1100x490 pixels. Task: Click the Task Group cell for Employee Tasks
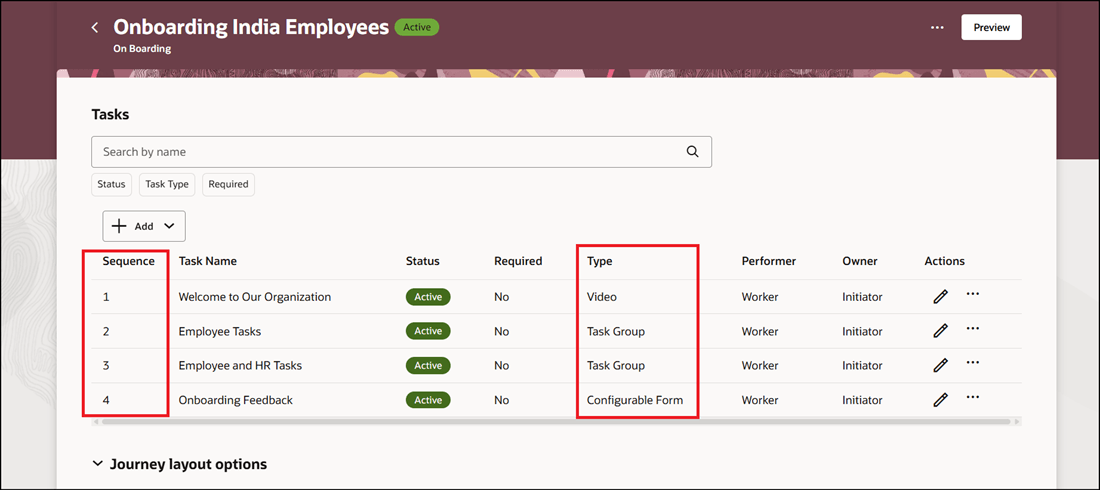coord(616,331)
